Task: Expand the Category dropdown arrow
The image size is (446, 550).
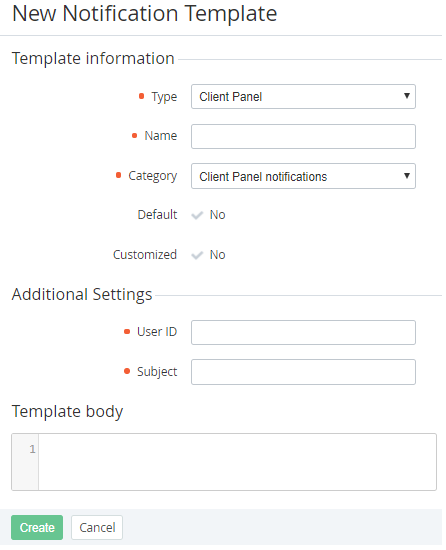Action: tap(407, 175)
